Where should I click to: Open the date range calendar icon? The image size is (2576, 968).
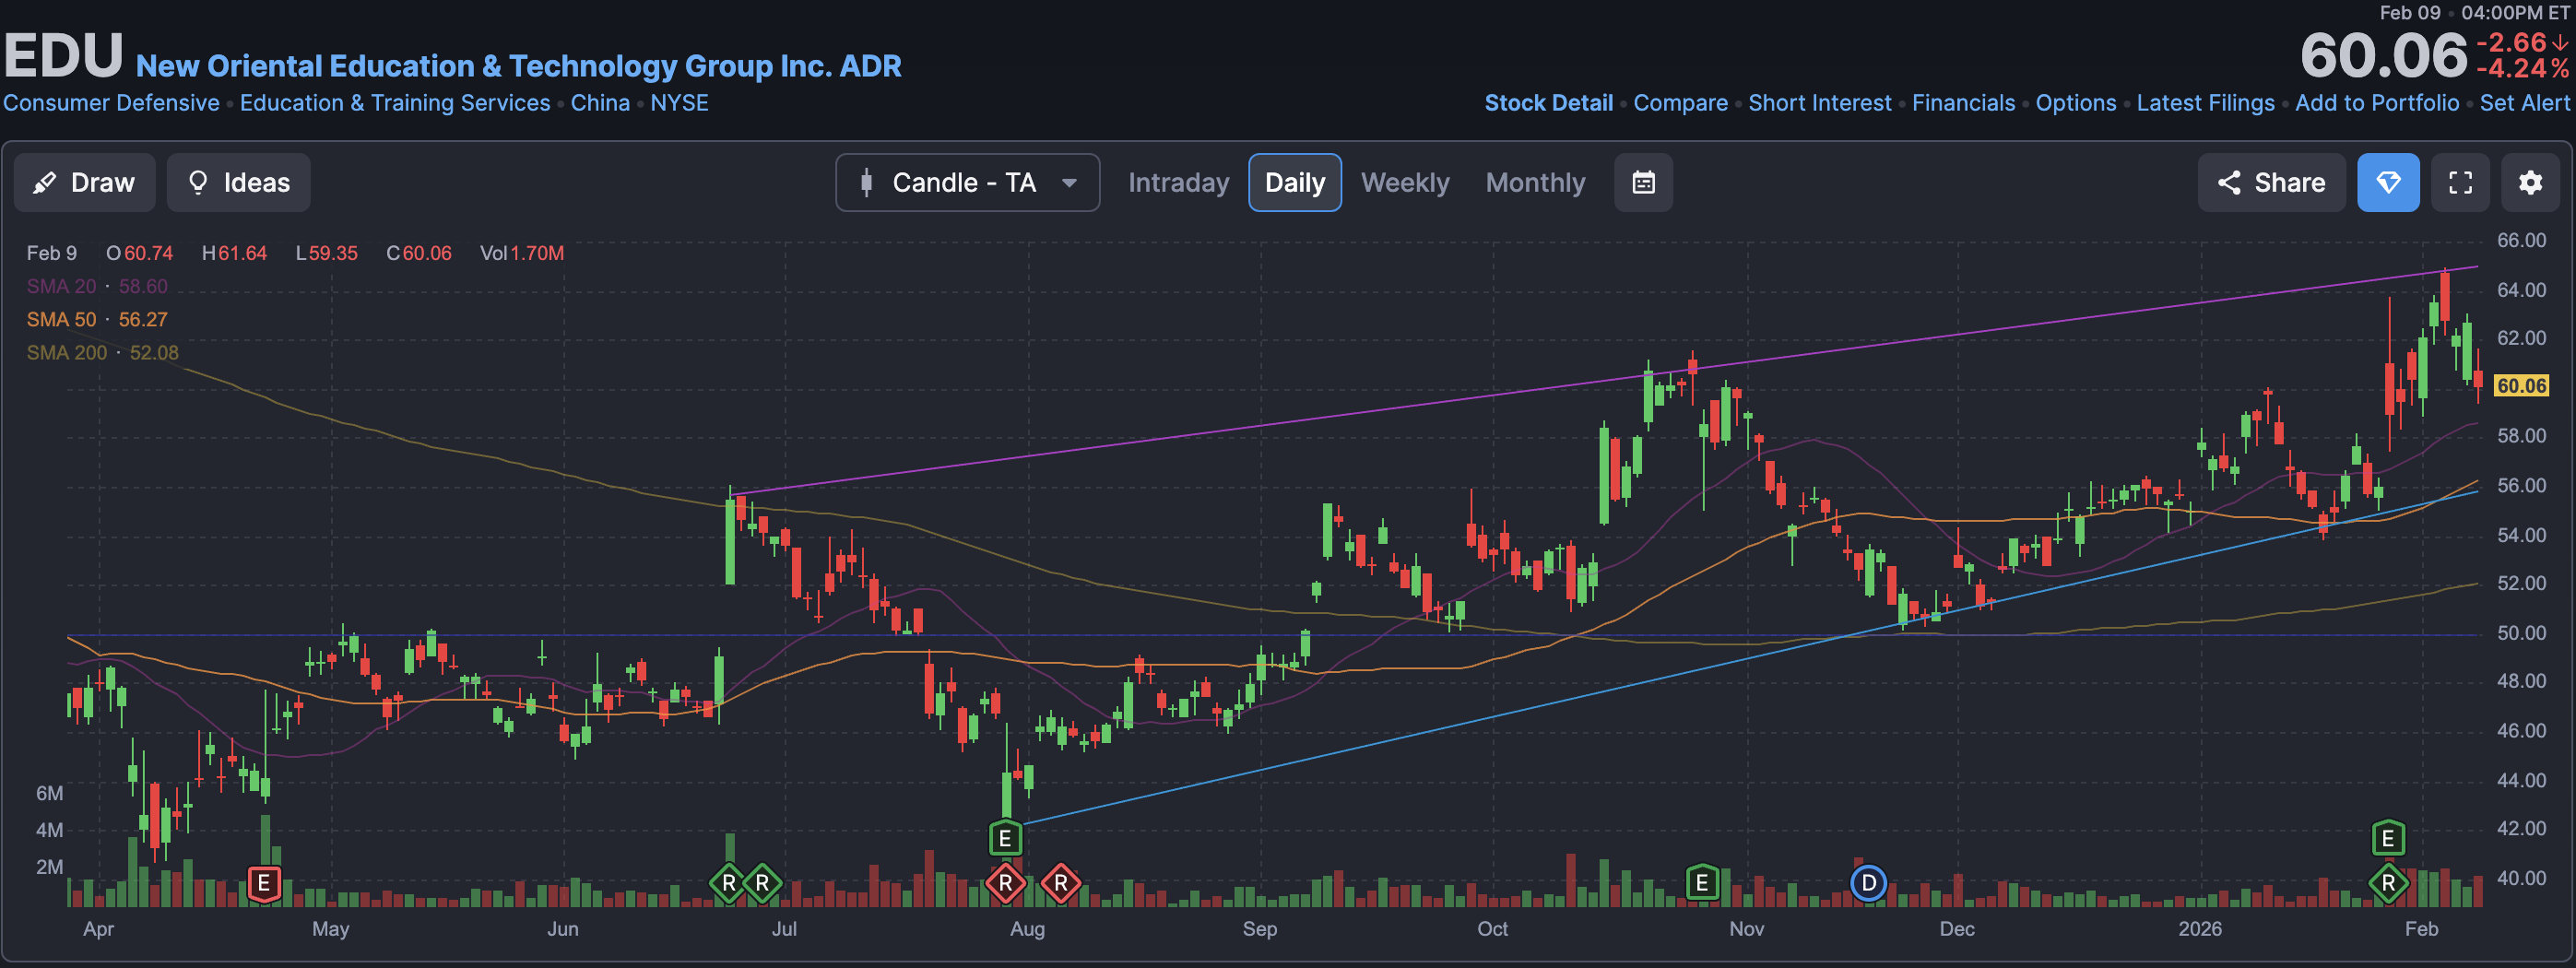1643,182
